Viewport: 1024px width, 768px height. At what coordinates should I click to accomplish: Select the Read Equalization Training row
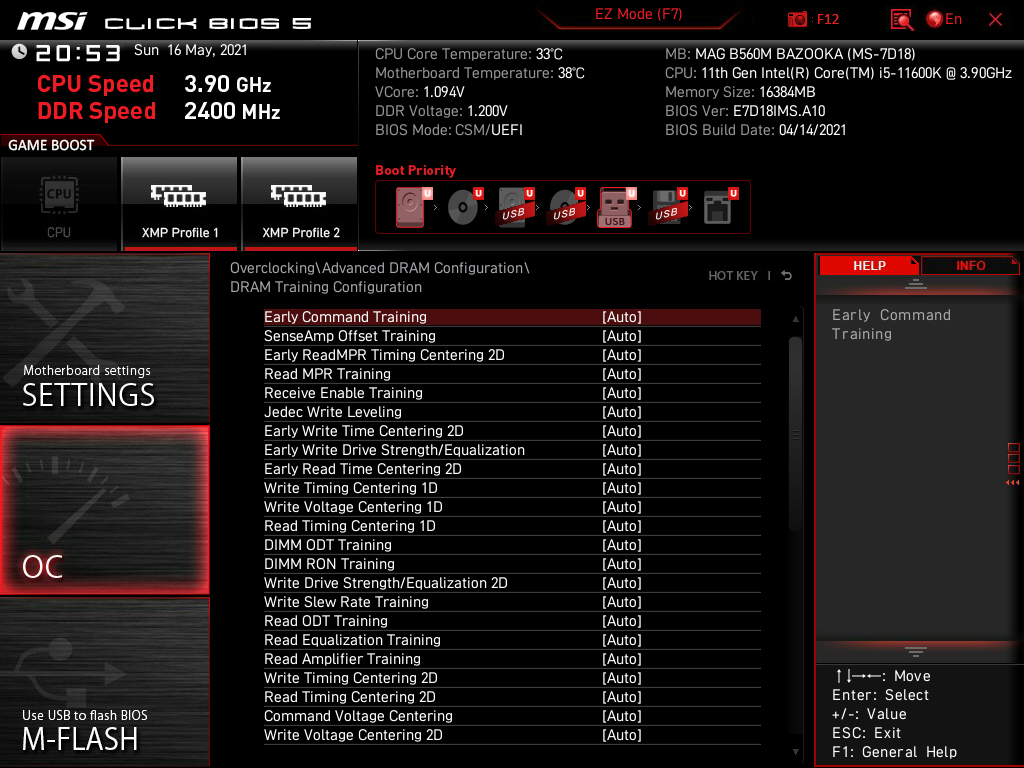(x=512, y=639)
